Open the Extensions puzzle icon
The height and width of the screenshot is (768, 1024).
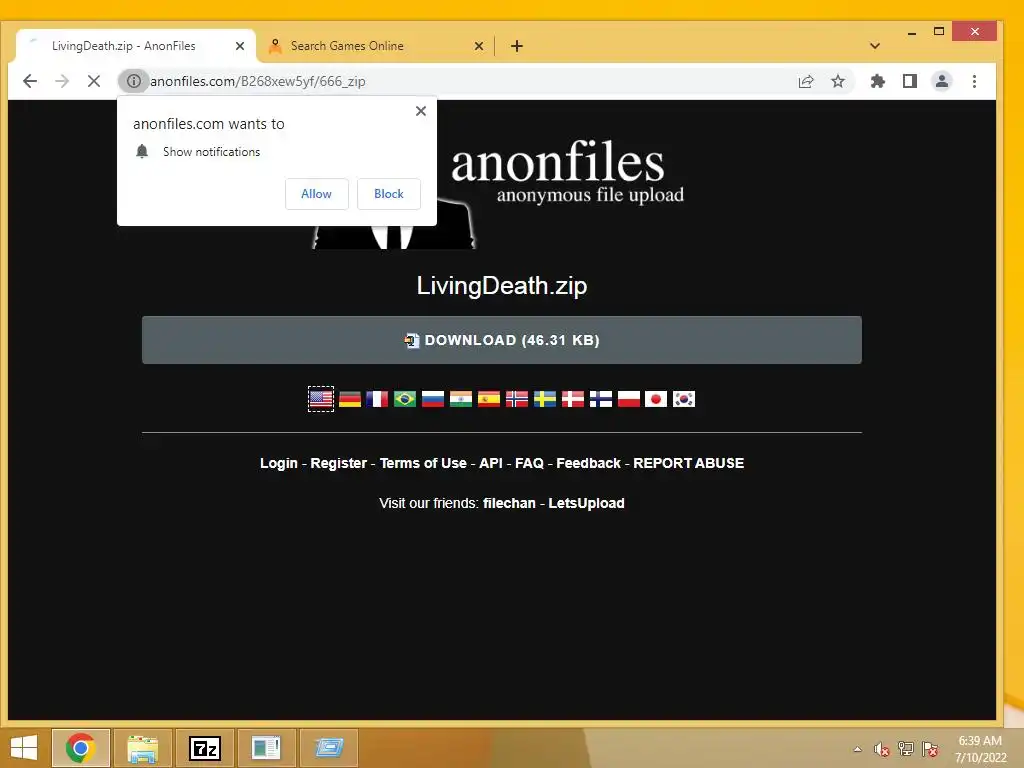[878, 81]
